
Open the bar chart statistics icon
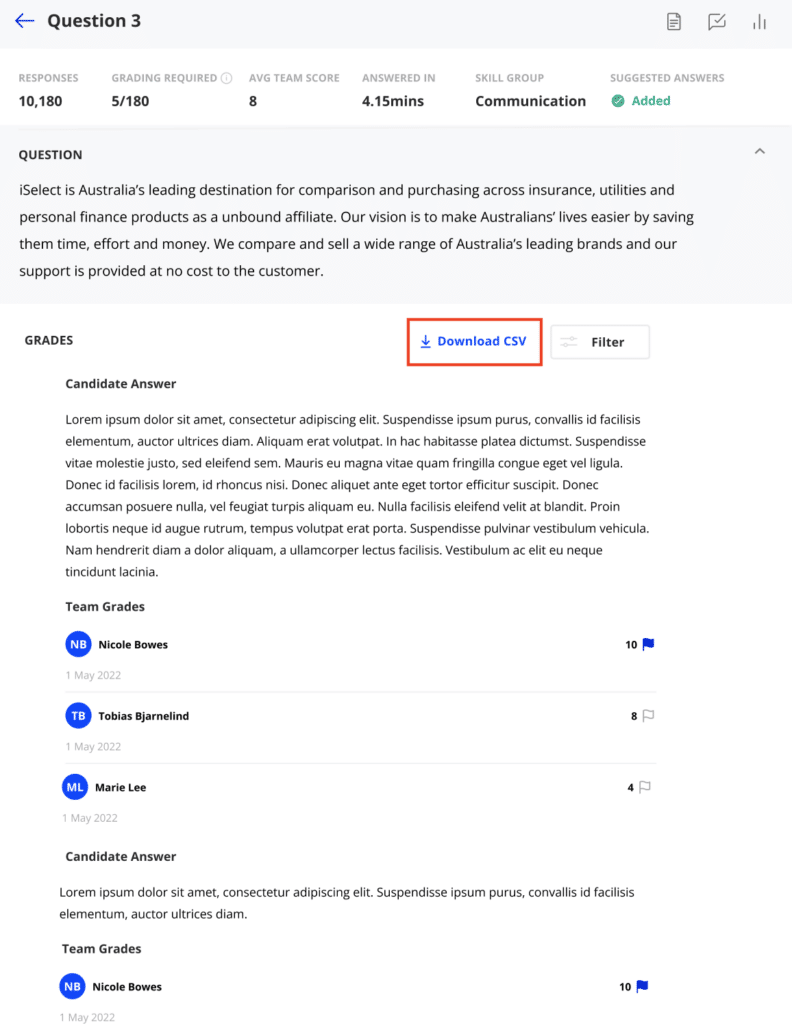click(759, 22)
